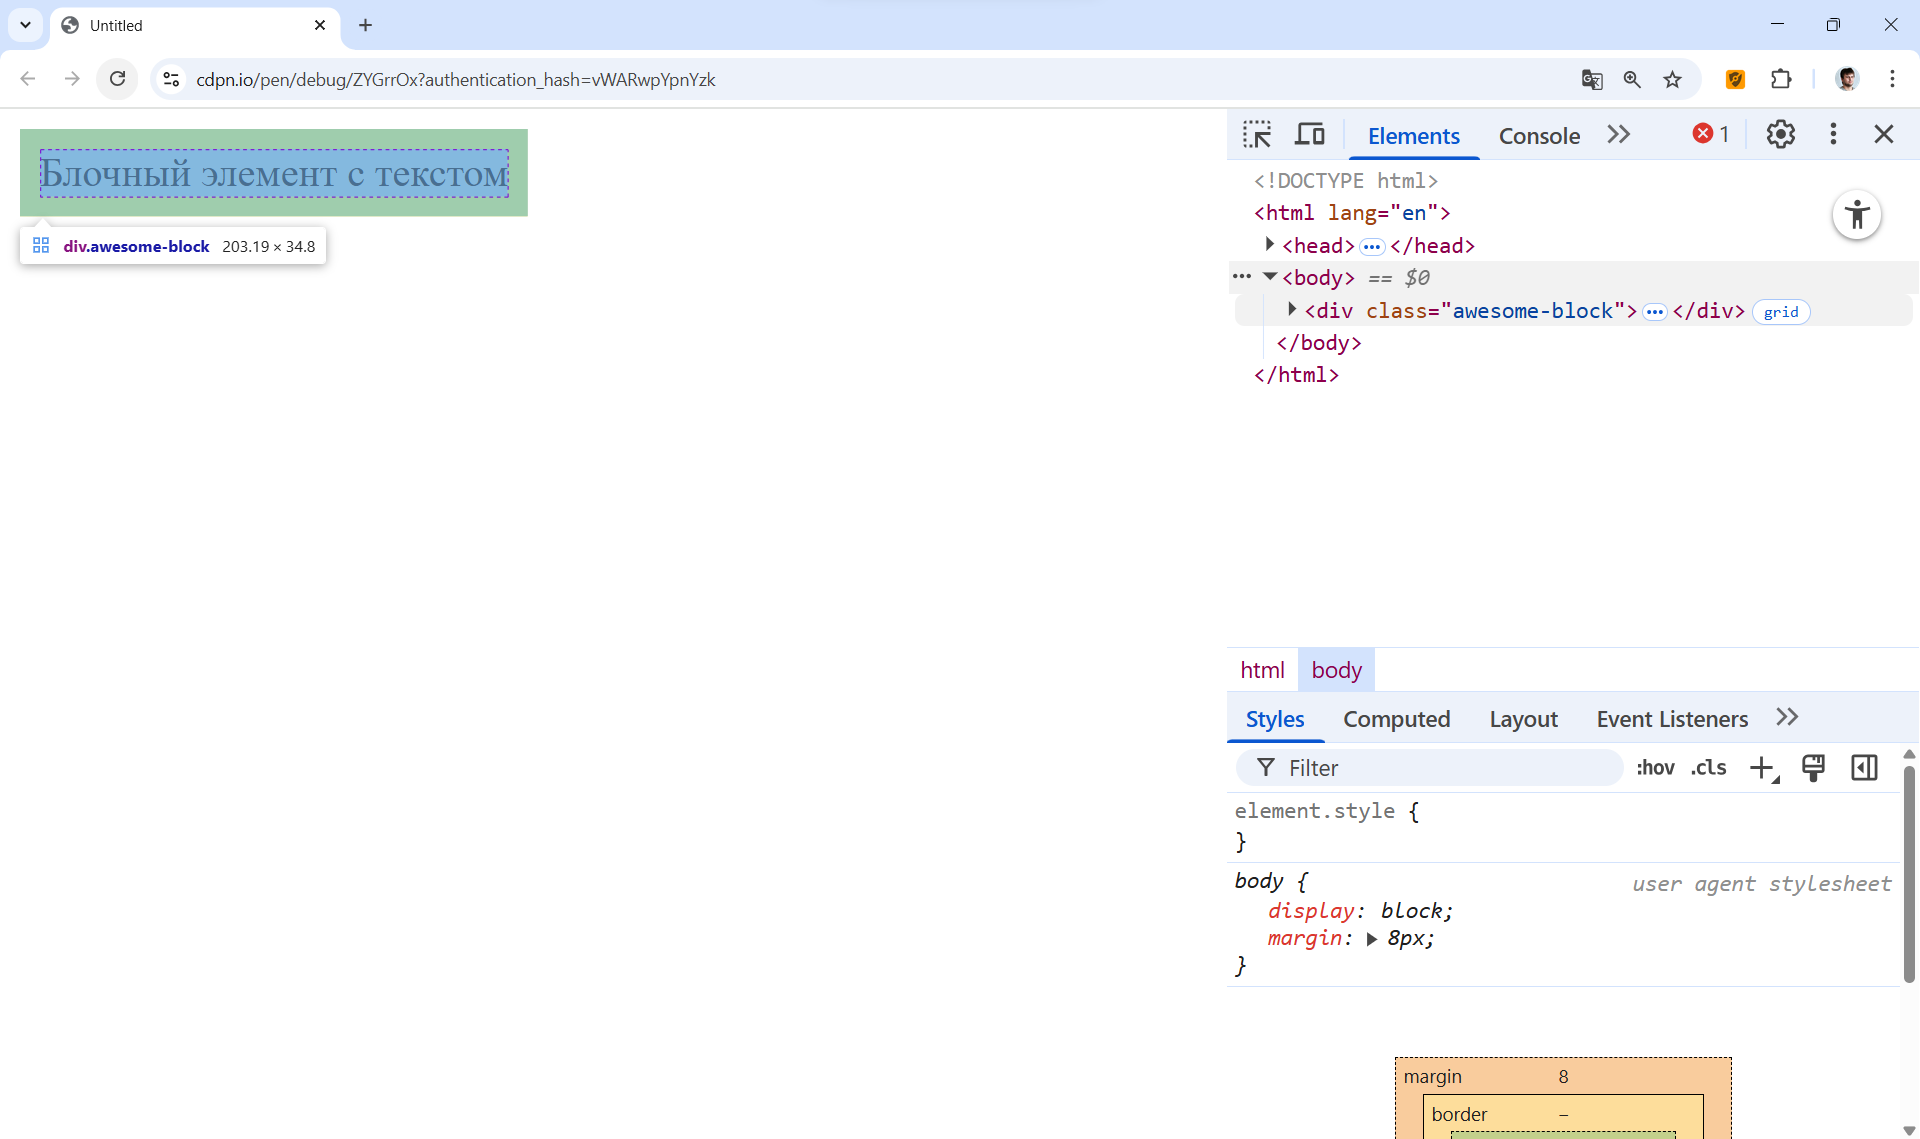The width and height of the screenshot is (1920, 1139).
Task: Expand the margin shorthand property triangle
Action: click(x=1372, y=939)
